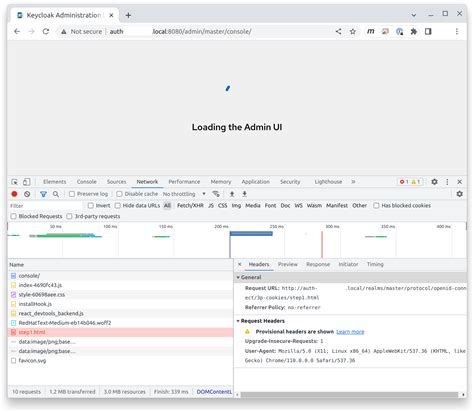The image size is (474, 412).
Task: Select the index-4690fc43.js request row
Action: [120, 285]
